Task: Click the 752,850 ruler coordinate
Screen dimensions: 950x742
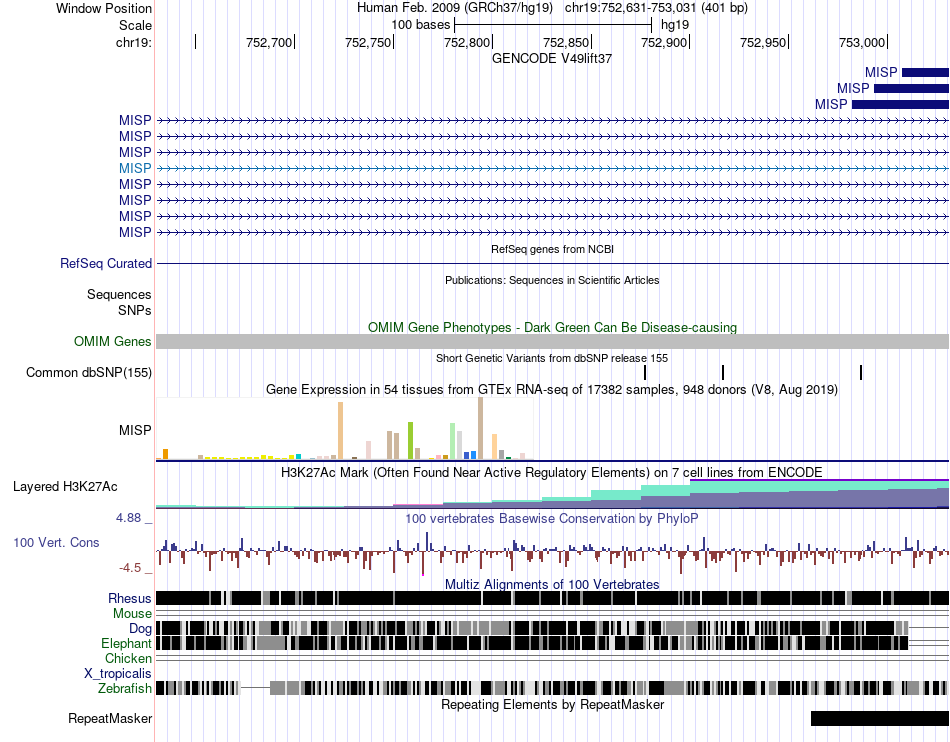Action: point(566,42)
